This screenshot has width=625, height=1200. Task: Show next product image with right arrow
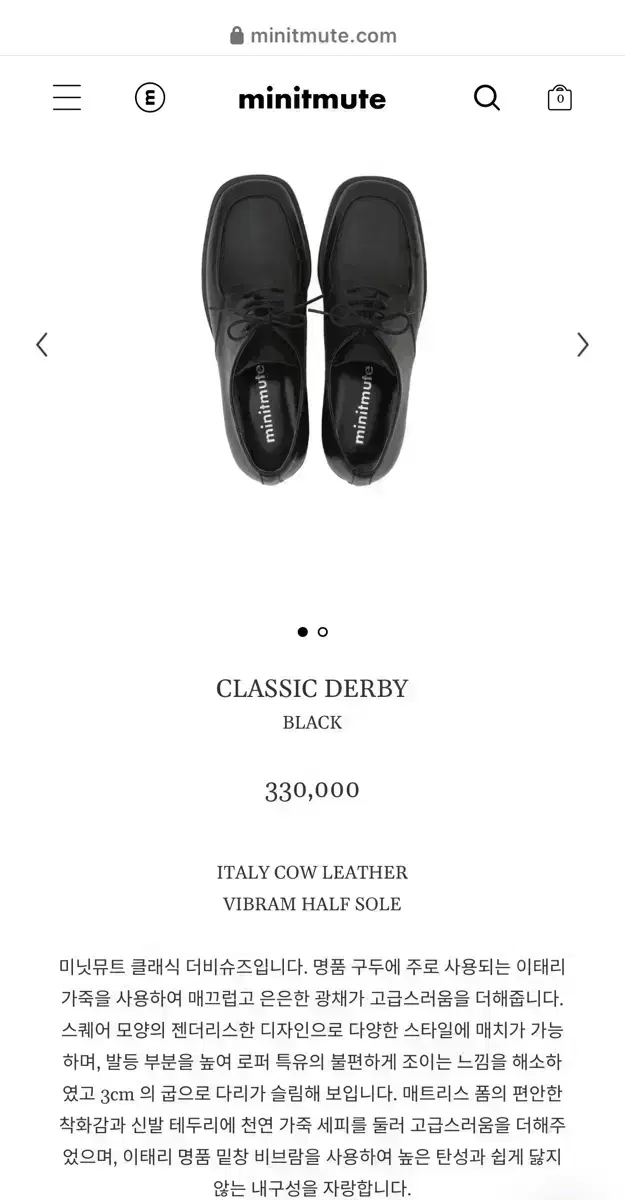click(583, 345)
